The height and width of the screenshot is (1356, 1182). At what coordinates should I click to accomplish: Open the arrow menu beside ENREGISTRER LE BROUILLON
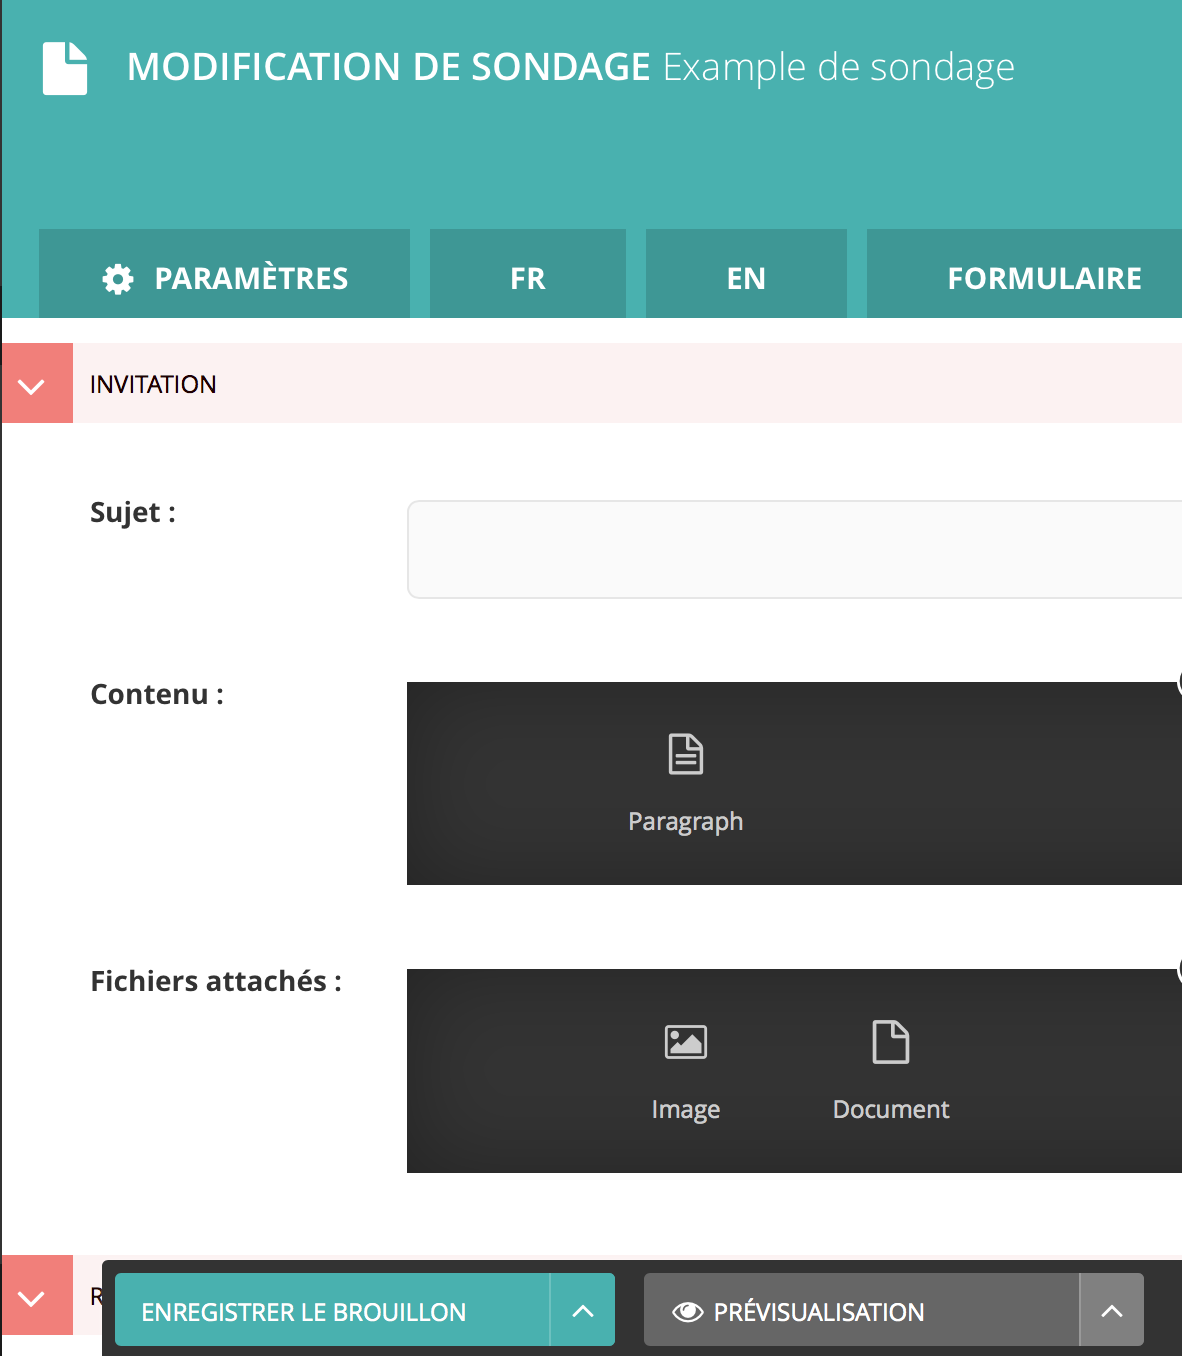pos(583,1311)
